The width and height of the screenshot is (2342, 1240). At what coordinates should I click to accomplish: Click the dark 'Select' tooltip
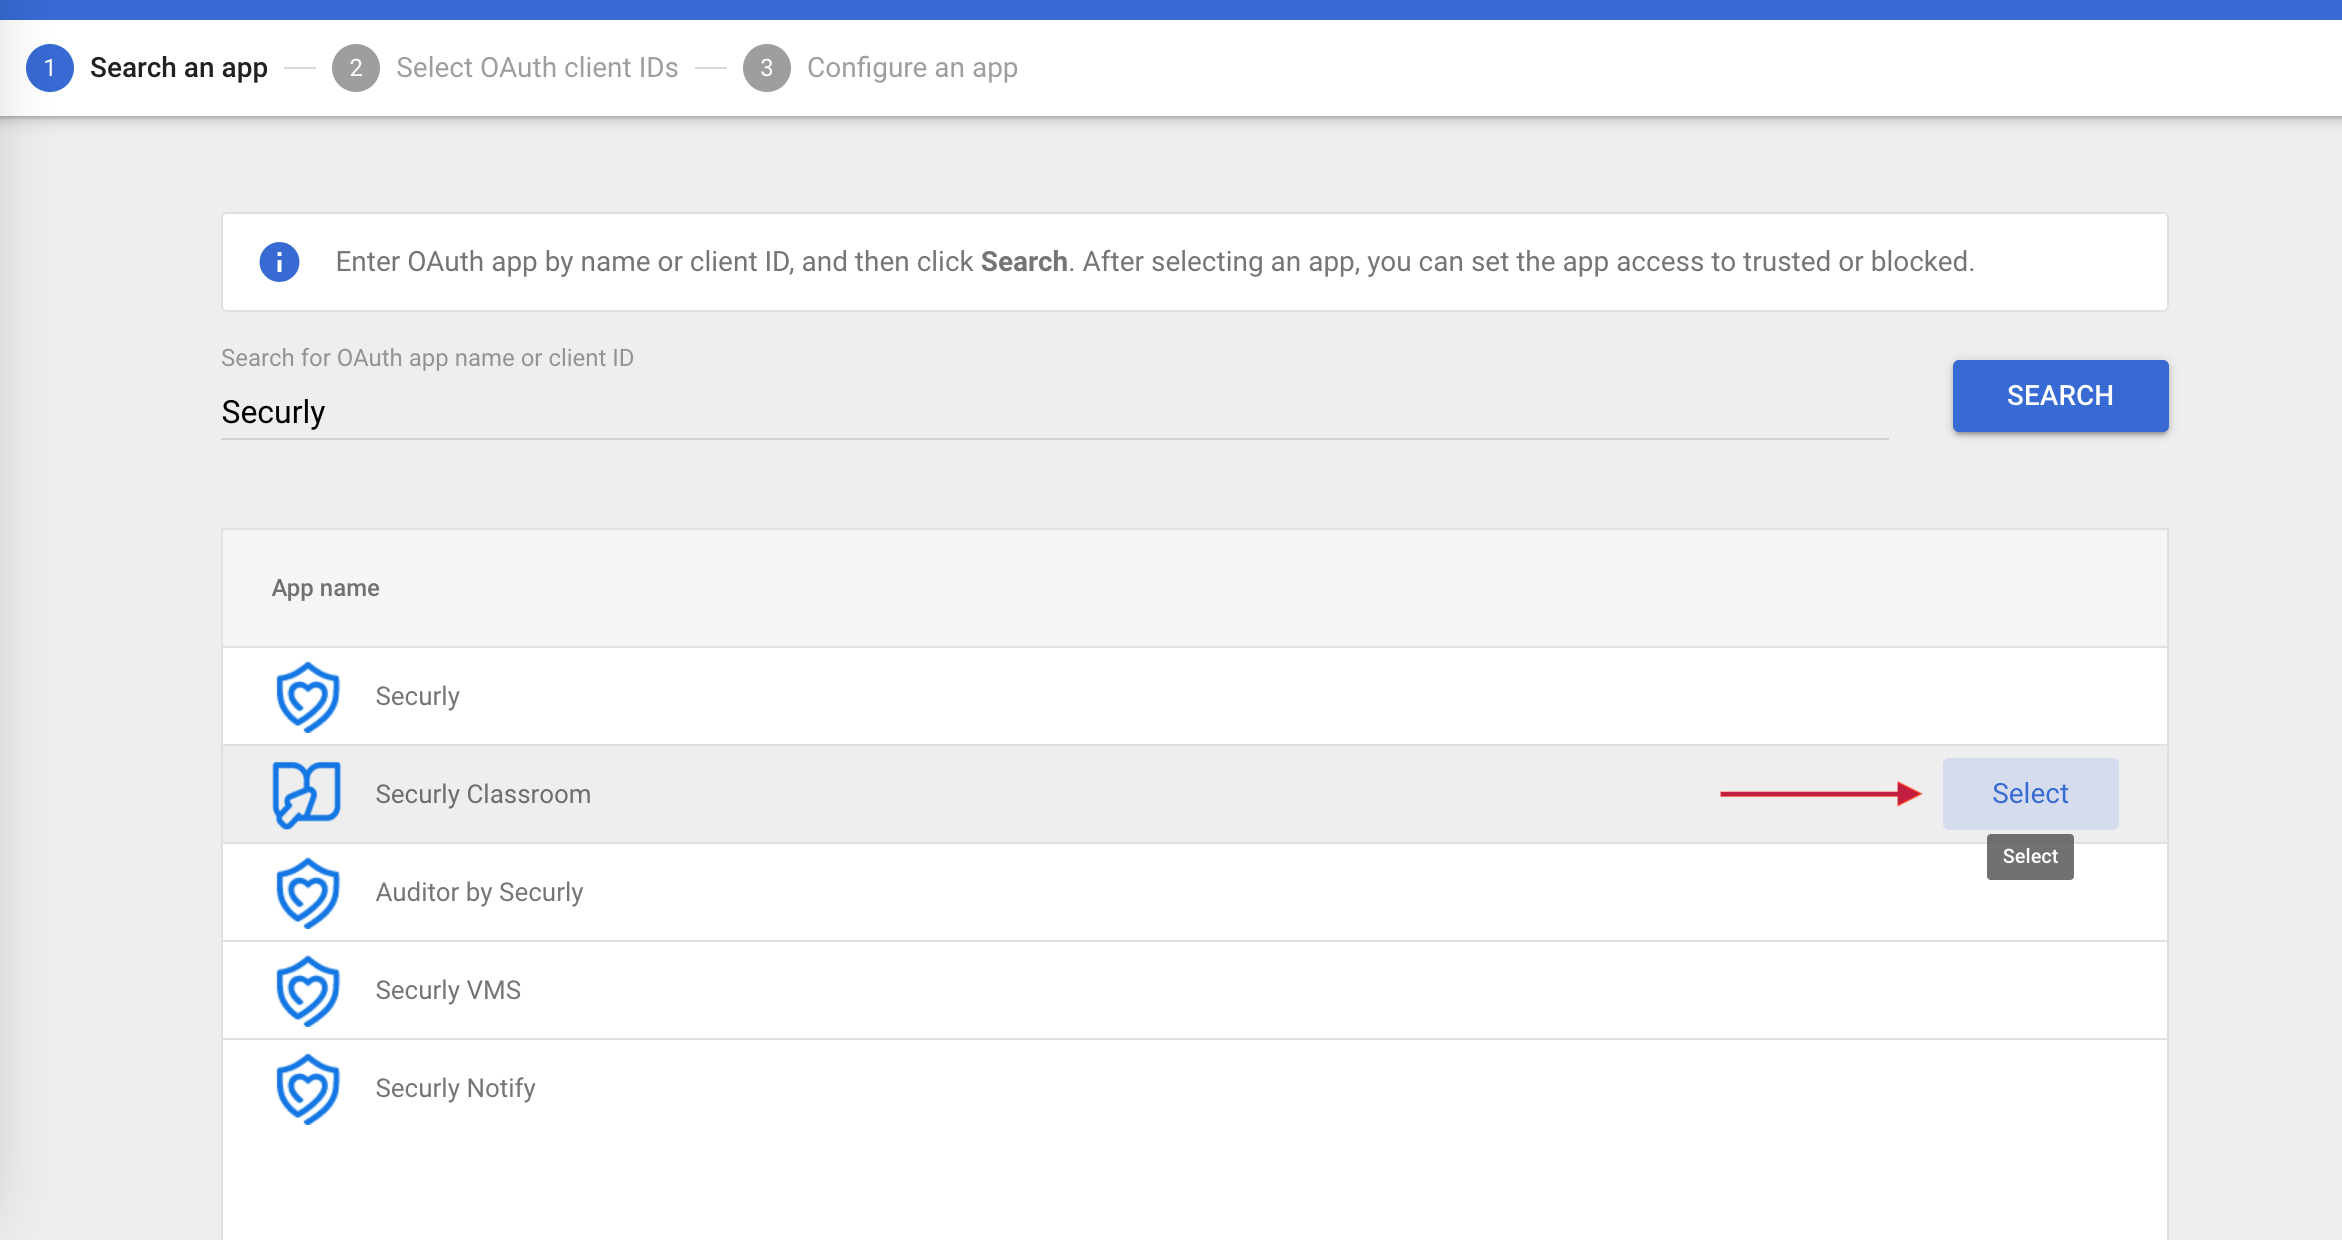tap(2030, 857)
